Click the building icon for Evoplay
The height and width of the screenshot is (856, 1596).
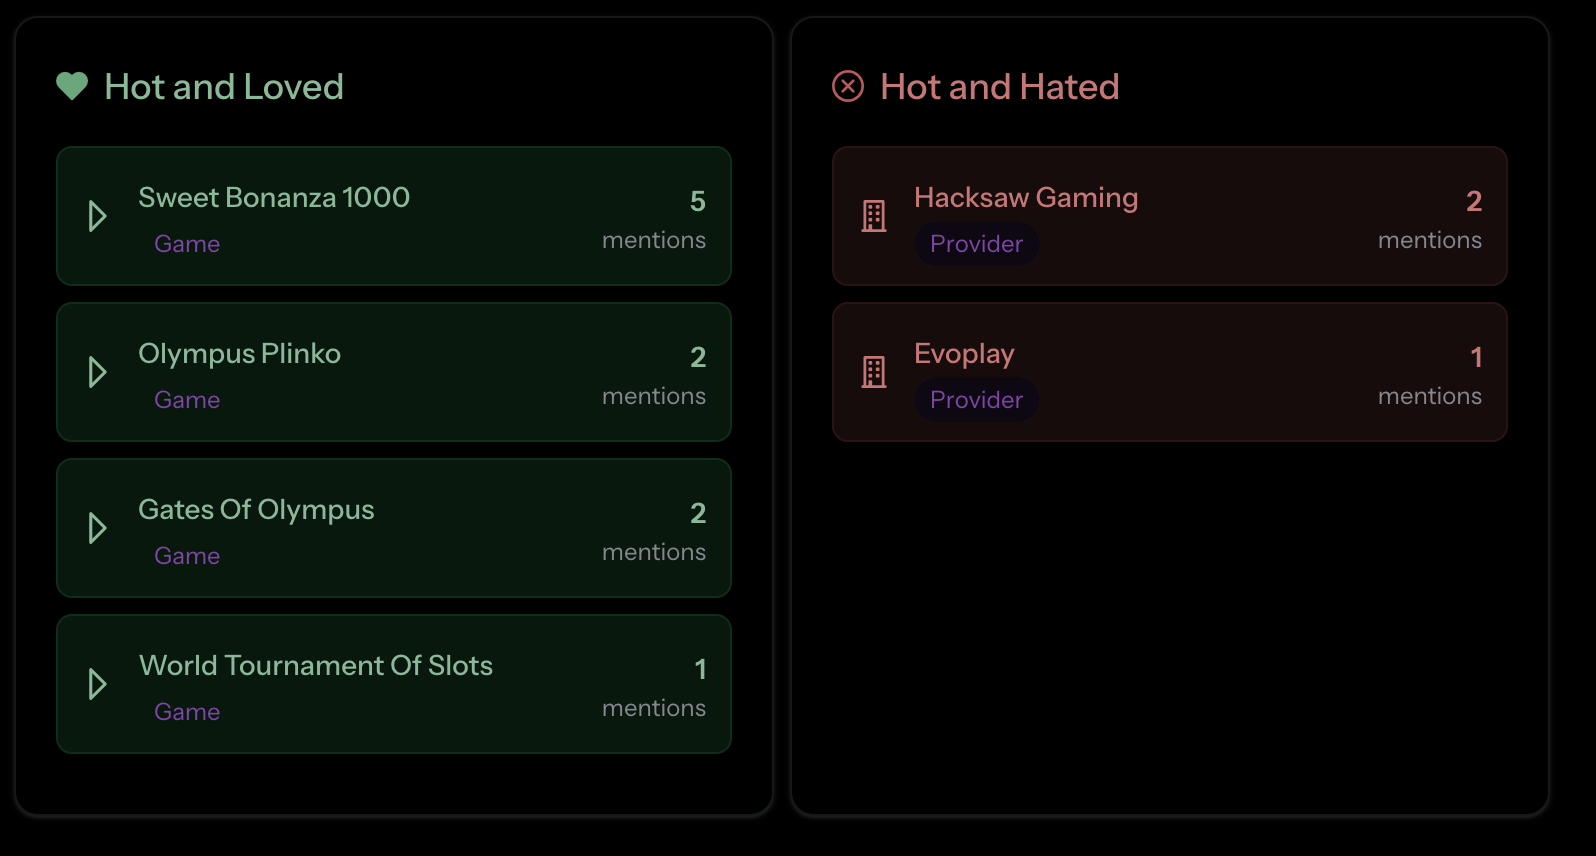click(874, 372)
